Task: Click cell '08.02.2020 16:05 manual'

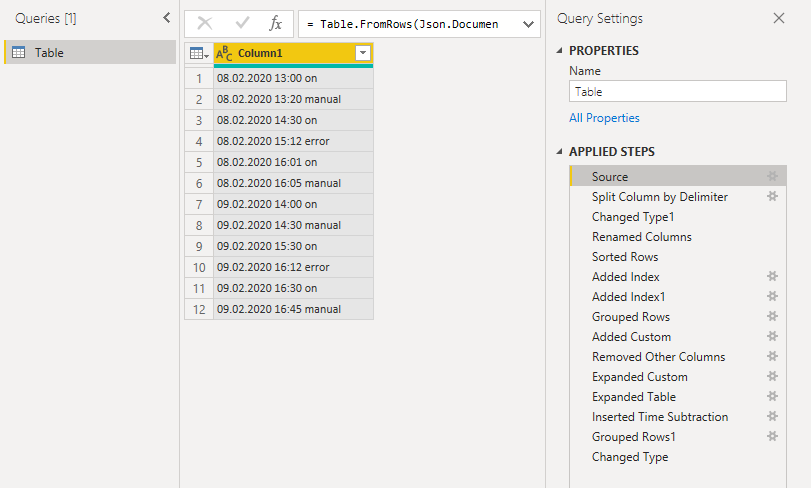Action: coord(293,183)
